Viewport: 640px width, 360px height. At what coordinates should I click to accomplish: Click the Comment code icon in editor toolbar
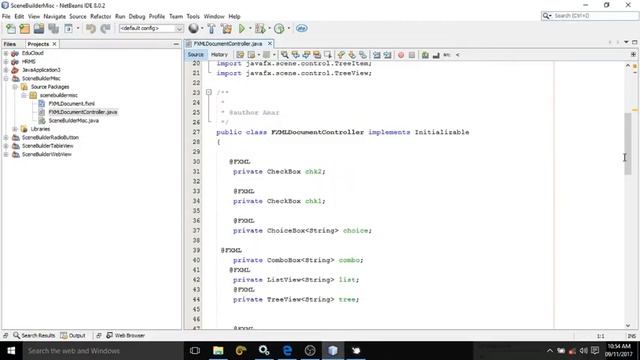point(425,55)
